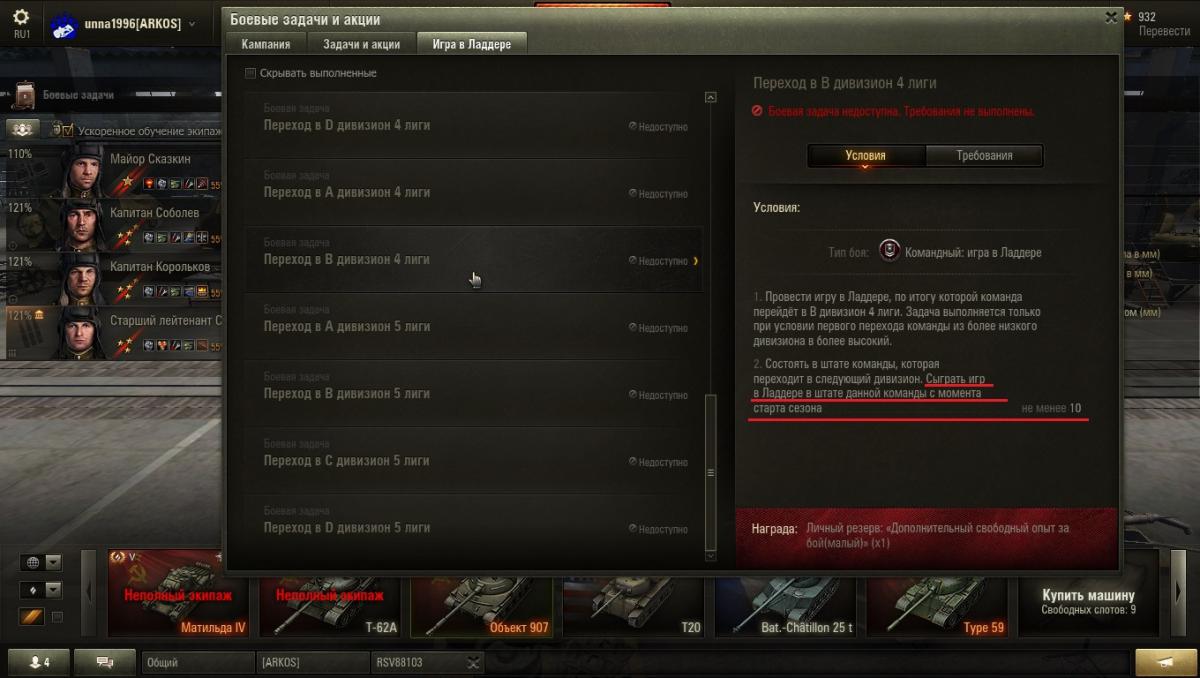The width and height of the screenshot is (1200, 678).
Task: Open the Задачи и акции tab
Action: click(361, 44)
